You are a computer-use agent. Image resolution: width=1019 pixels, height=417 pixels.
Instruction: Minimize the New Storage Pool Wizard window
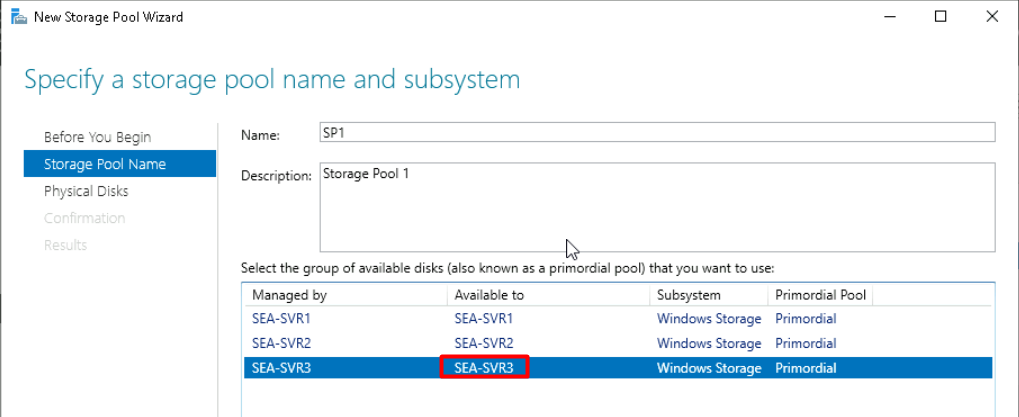(890, 18)
